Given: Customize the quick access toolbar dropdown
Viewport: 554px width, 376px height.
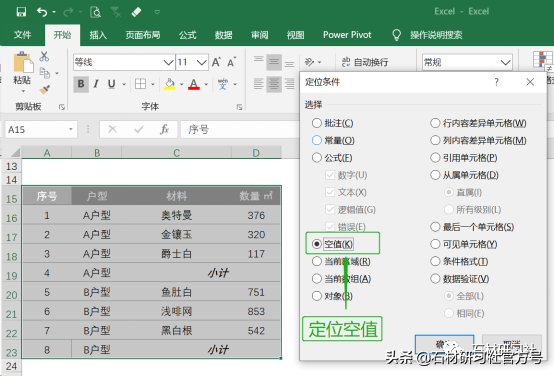Looking at the screenshot, I should pos(157,12).
